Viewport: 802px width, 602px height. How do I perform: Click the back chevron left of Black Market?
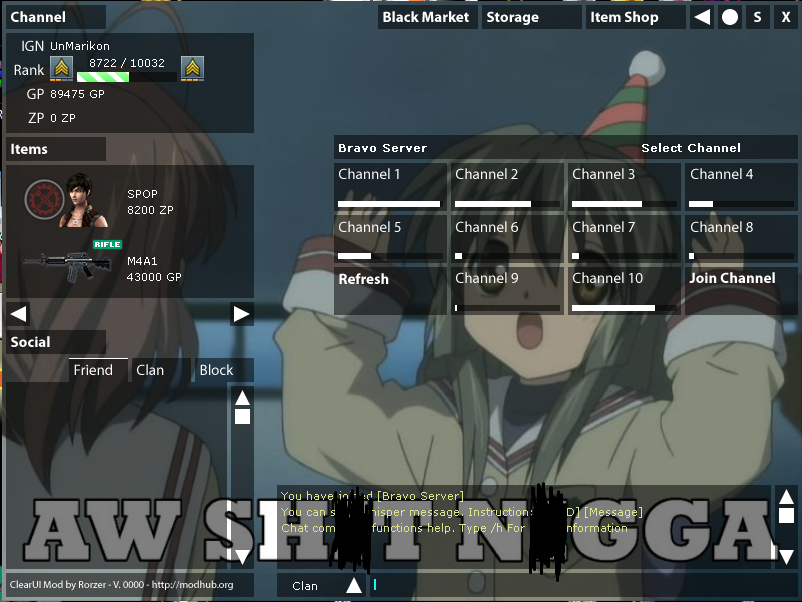tap(701, 17)
